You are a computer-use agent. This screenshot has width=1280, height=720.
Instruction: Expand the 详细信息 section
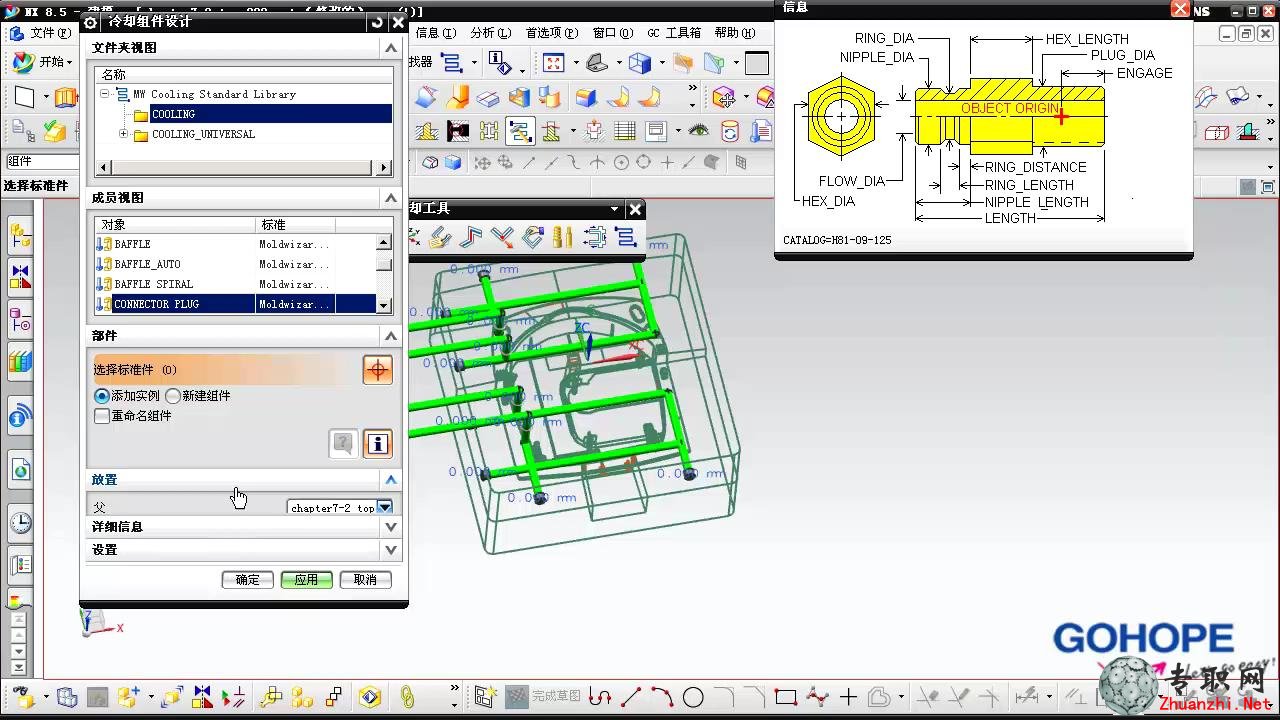coord(391,527)
